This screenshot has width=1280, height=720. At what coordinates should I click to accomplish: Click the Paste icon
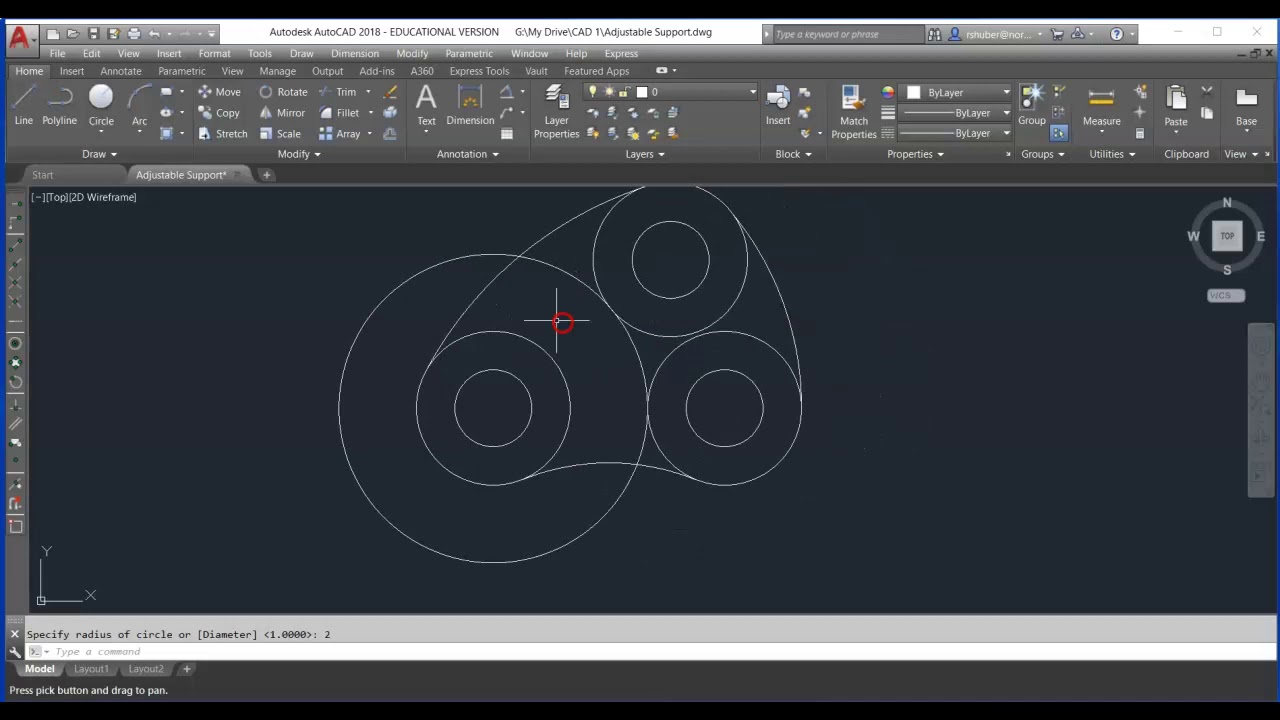point(1176,105)
